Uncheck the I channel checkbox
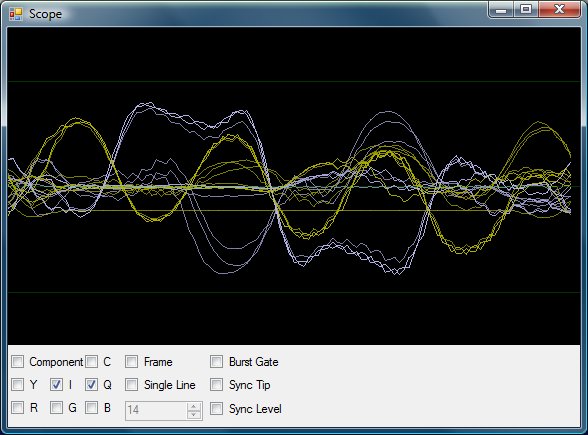This screenshot has width=588, height=435. click(56, 385)
